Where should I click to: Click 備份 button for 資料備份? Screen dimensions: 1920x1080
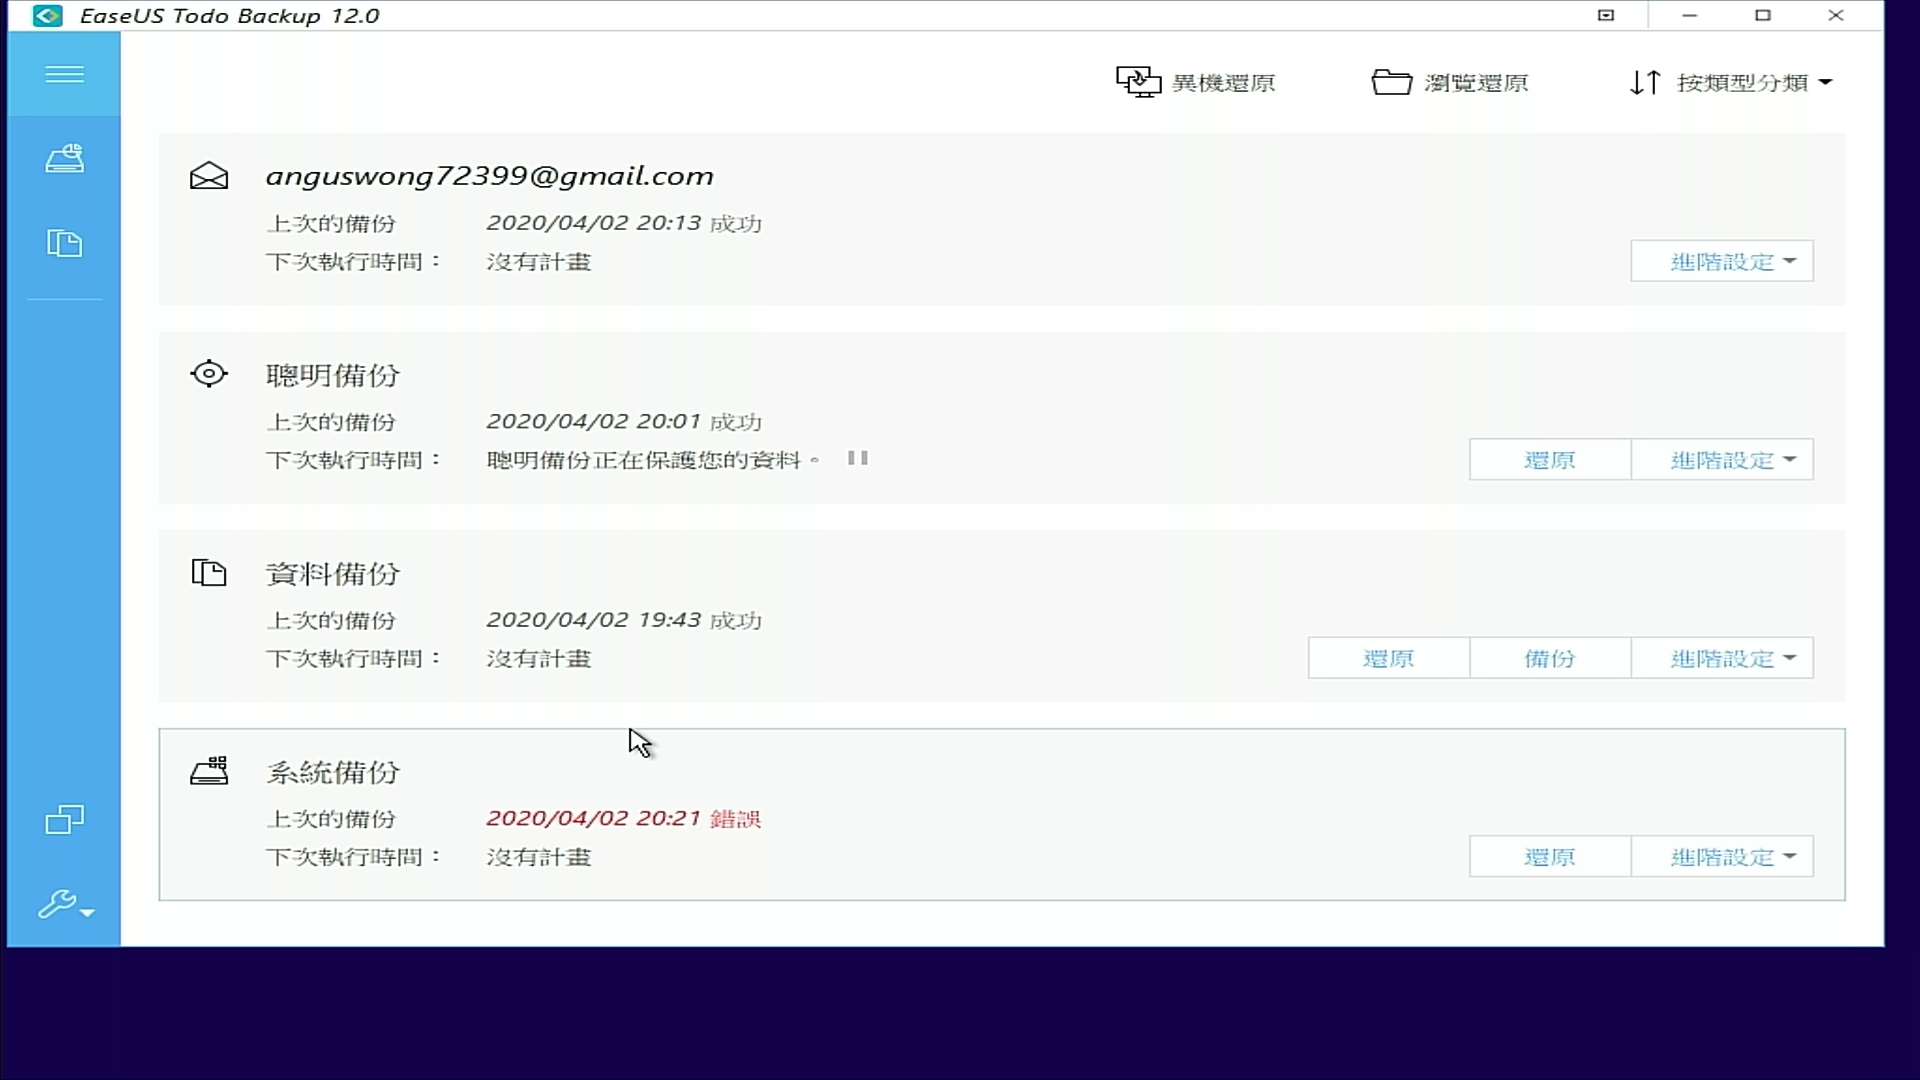(x=1550, y=658)
